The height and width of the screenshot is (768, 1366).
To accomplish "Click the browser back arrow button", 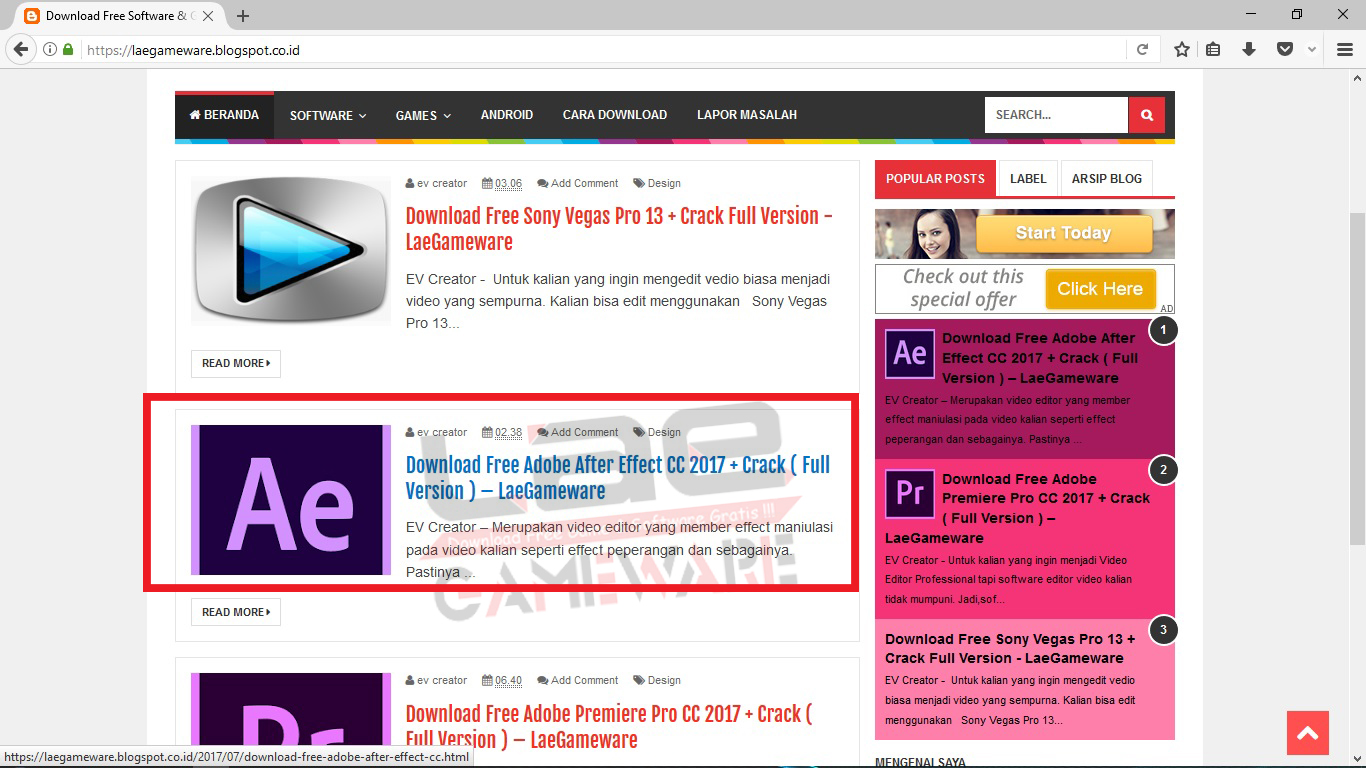I will [21, 49].
